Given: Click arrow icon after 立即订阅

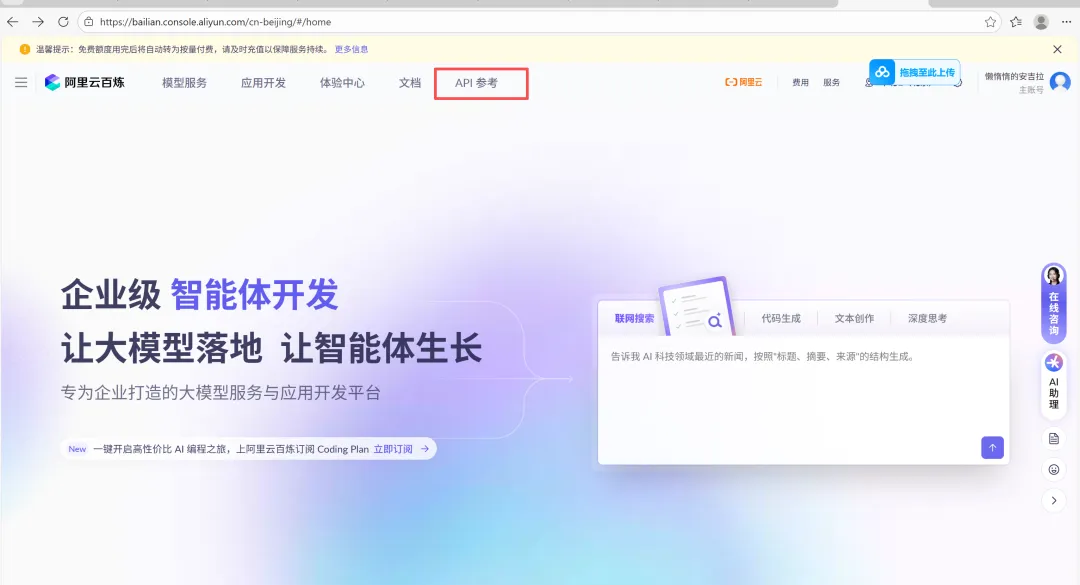Looking at the screenshot, I should pyautogui.click(x=425, y=449).
